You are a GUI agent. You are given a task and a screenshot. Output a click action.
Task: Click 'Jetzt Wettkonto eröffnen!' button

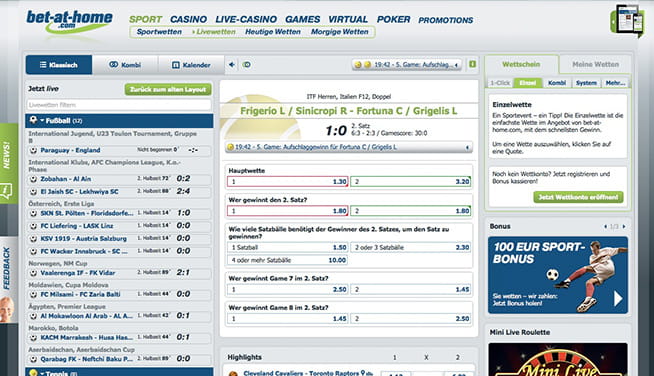pyautogui.click(x=578, y=197)
